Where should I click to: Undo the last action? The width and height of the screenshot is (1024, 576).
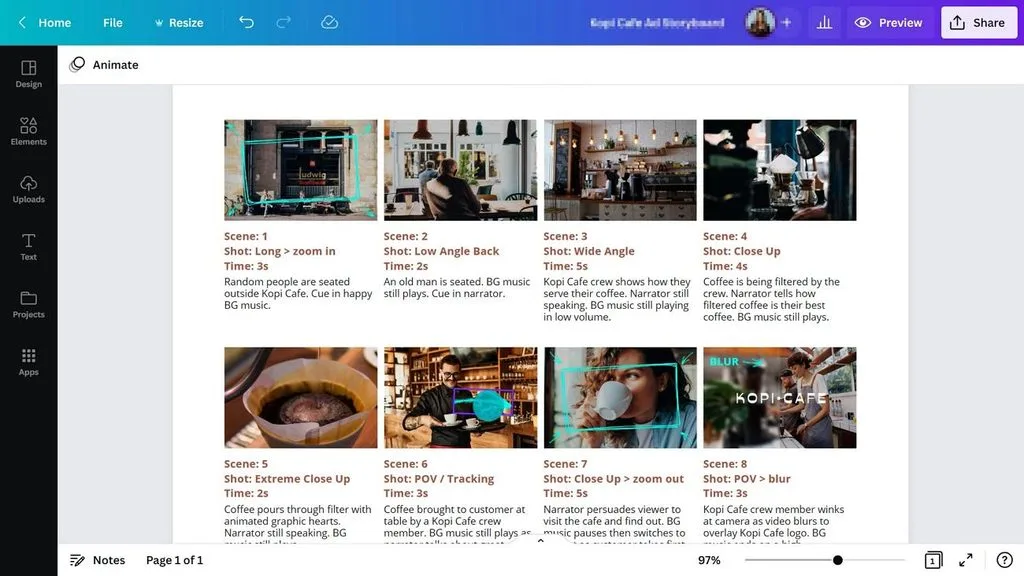[246, 23]
